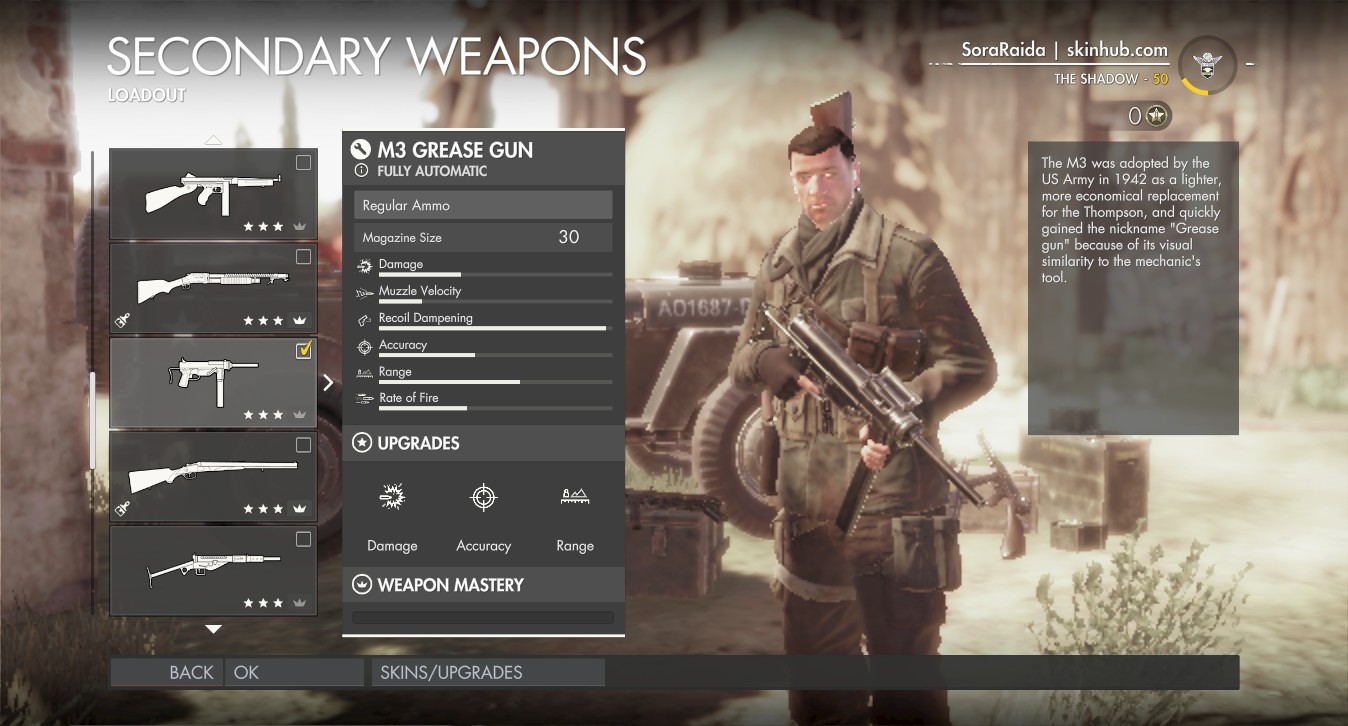1348x726 pixels.
Task: Uncheck the M3 Grease Gun checkbox
Action: click(303, 351)
